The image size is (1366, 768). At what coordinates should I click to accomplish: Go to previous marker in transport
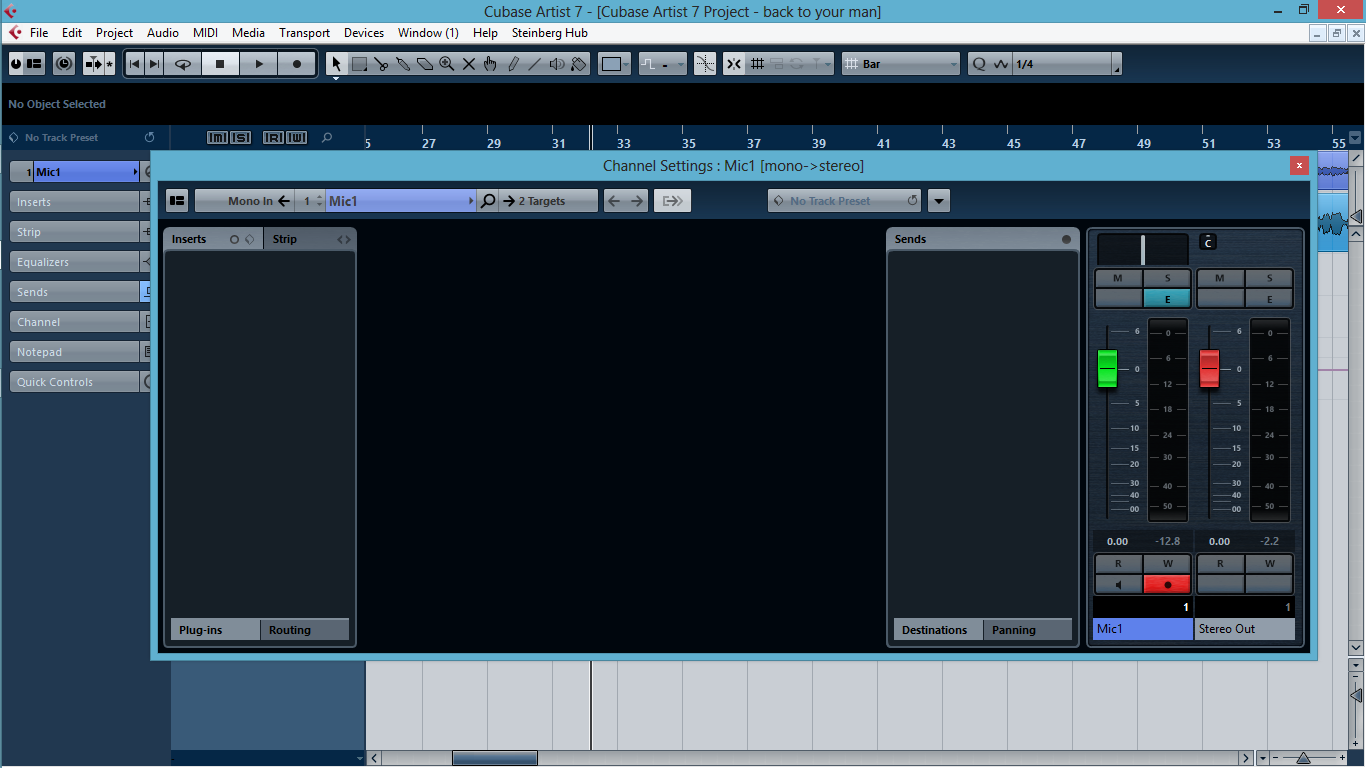click(x=135, y=64)
